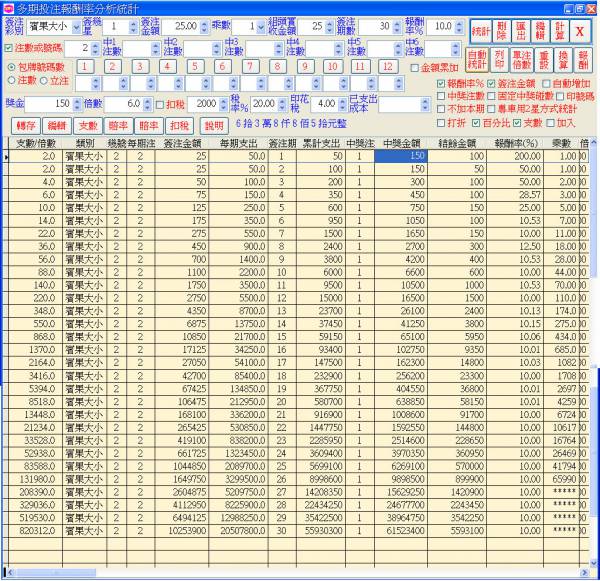
Task: Toggle the 注數或號碼 checkbox
Action: click(8, 48)
